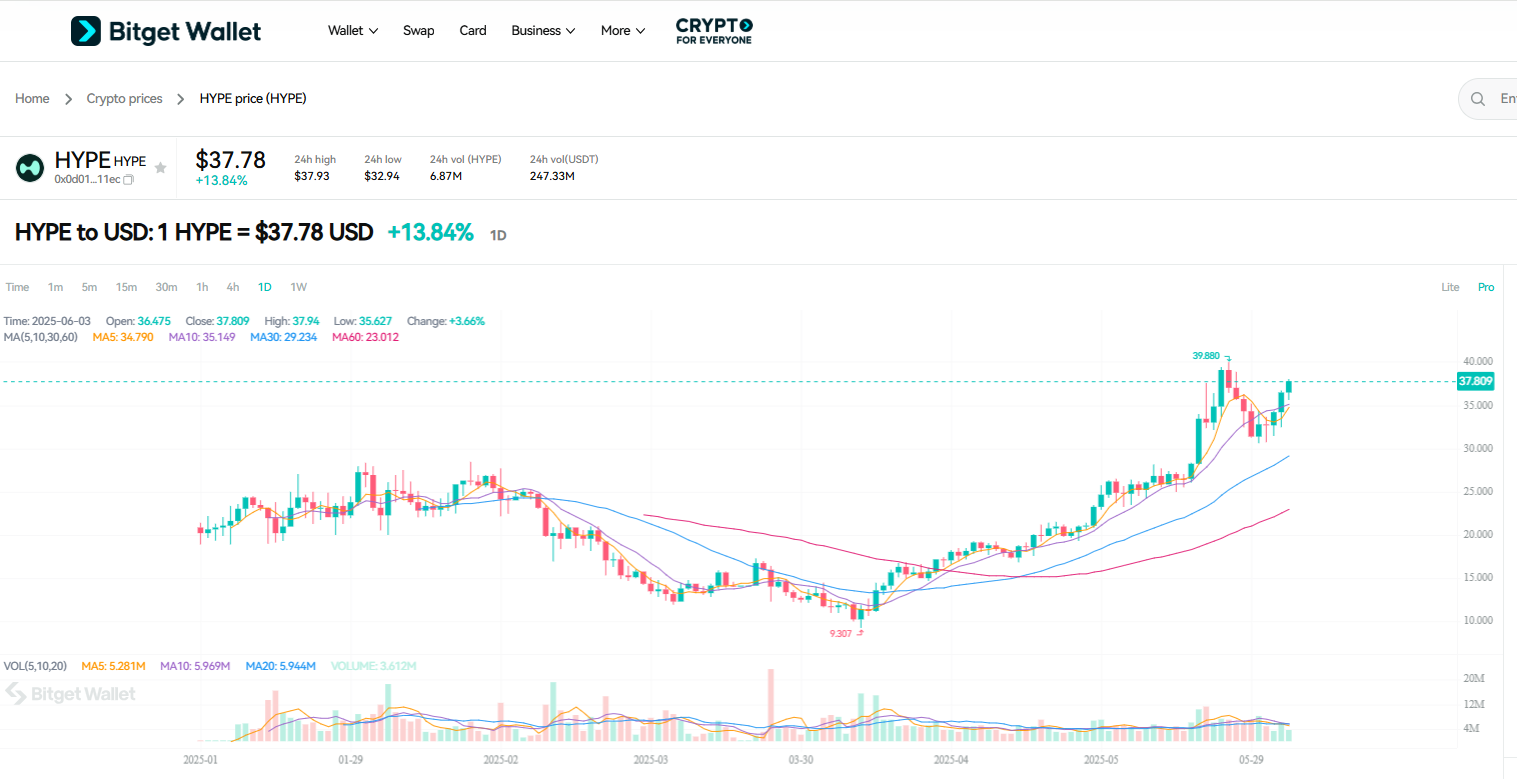Viewport: 1517px width, 779px height.
Task: Select the 1D interval
Action: (265, 287)
